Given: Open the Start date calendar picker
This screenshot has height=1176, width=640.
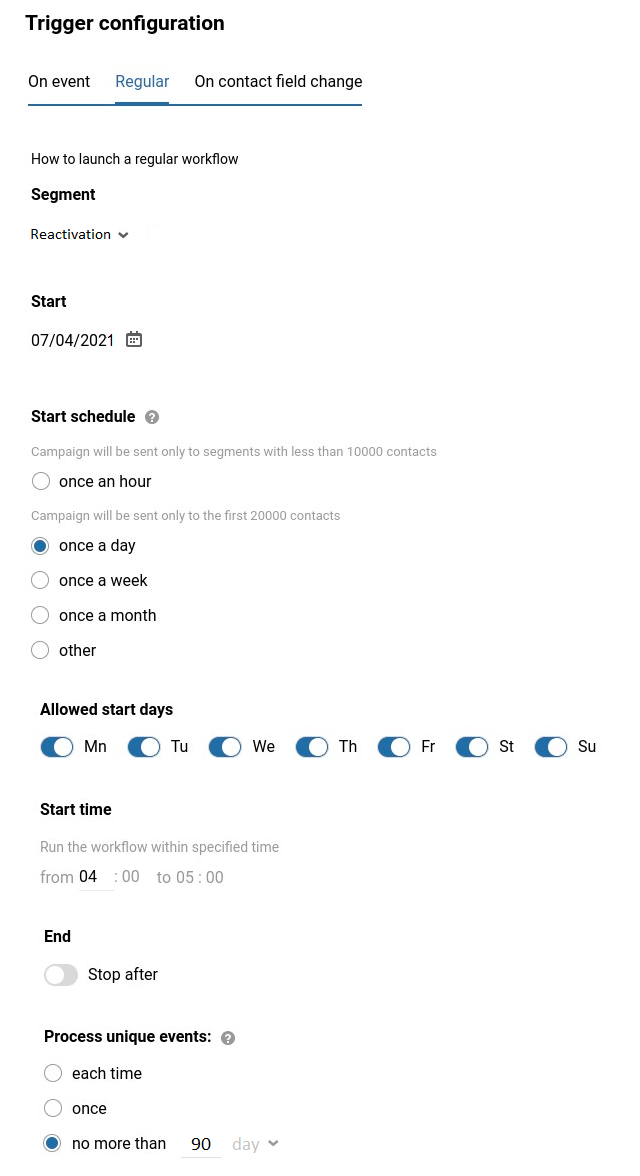Looking at the screenshot, I should pos(134,340).
